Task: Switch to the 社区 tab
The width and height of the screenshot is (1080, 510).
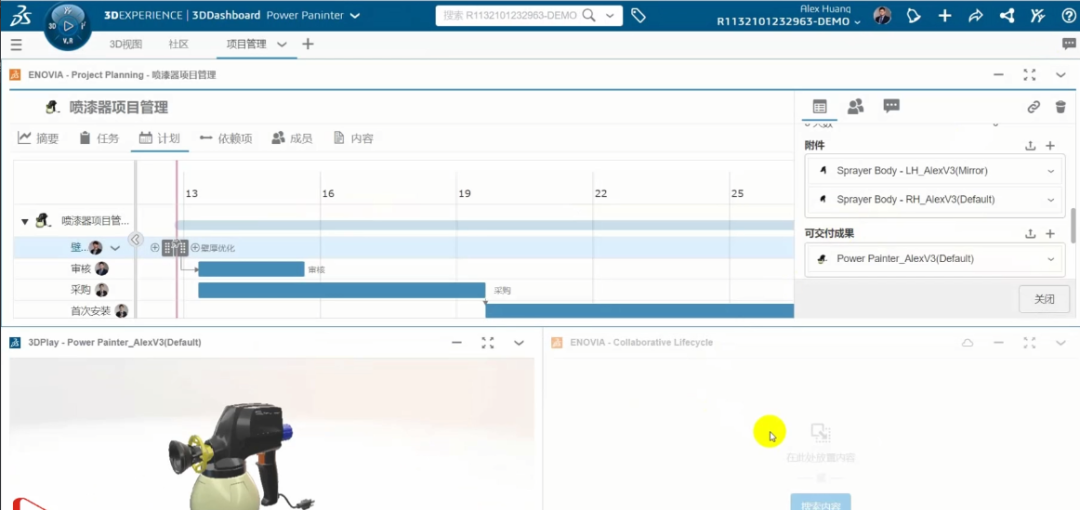Action: tap(178, 44)
